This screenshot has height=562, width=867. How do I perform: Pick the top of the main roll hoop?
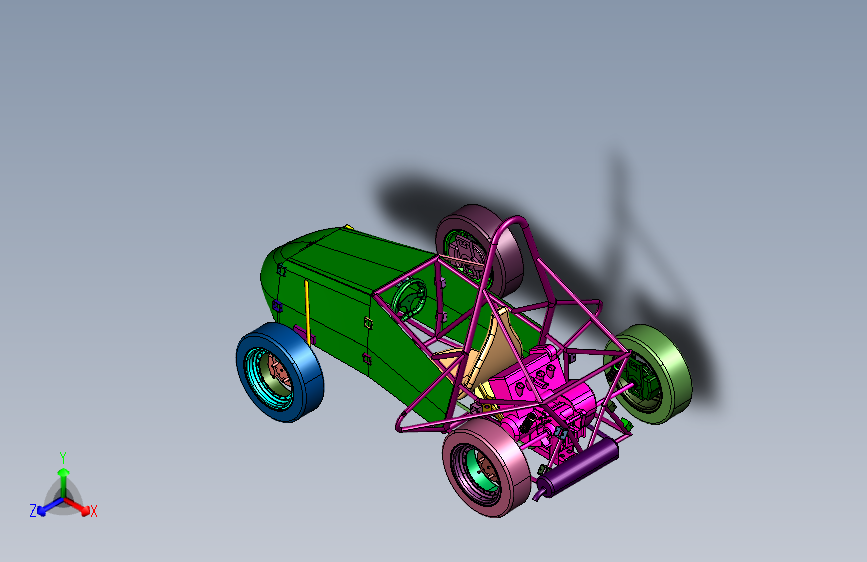click(514, 220)
